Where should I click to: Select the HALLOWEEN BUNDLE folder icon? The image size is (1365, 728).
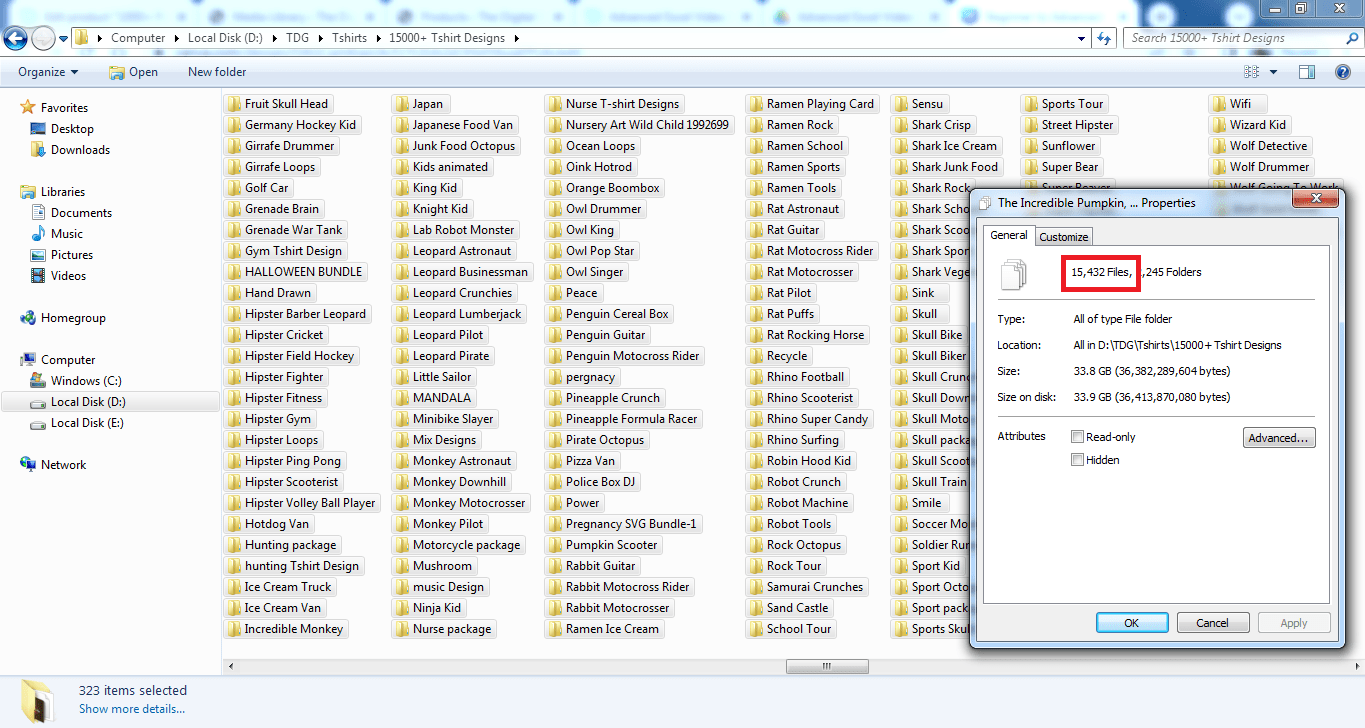pos(233,272)
